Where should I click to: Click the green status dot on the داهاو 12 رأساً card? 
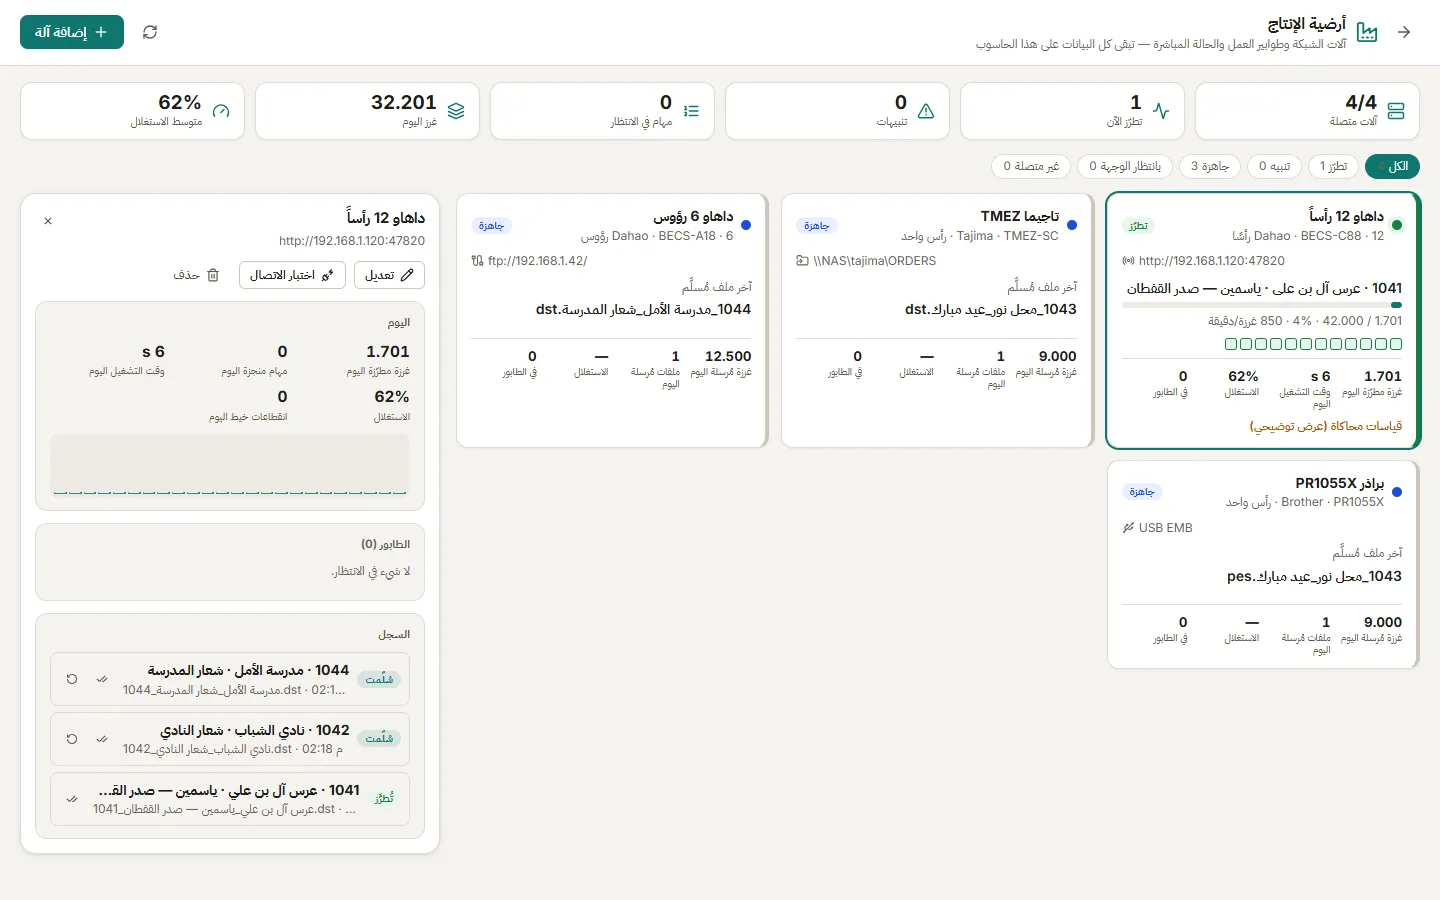(1397, 225)
